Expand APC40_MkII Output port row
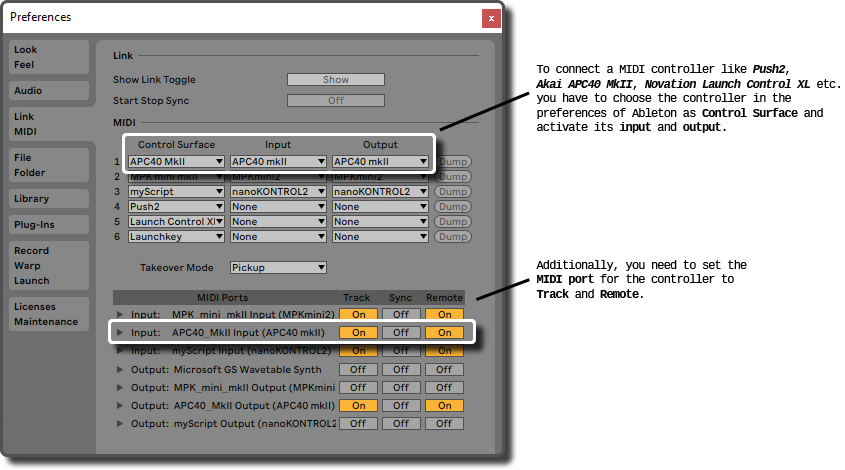845x470 pixels. point(120,405)
